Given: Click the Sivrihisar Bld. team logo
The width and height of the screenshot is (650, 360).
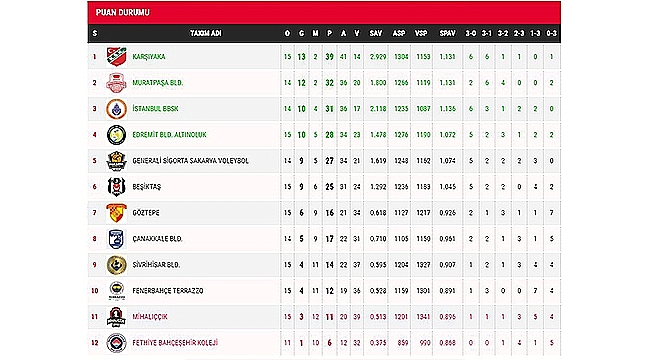Looking at the screenshot, I should tap(116, 265).
